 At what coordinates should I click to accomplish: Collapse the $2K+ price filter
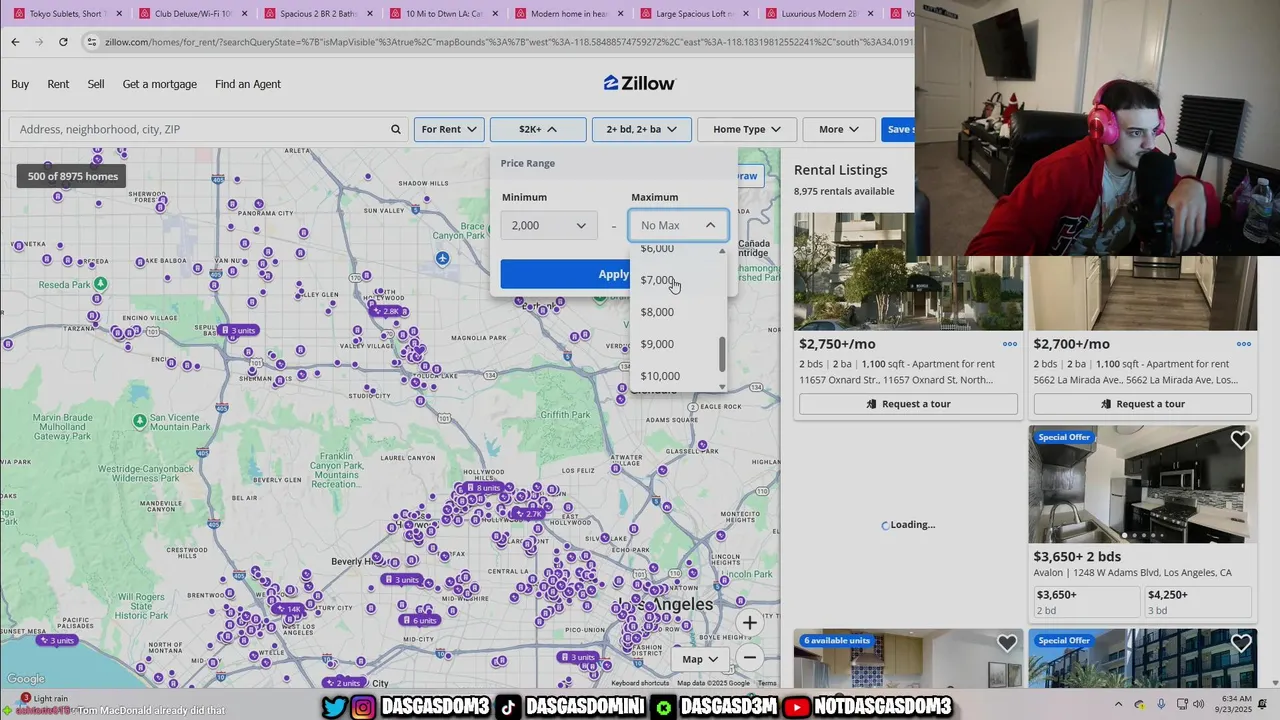[538, 129]
